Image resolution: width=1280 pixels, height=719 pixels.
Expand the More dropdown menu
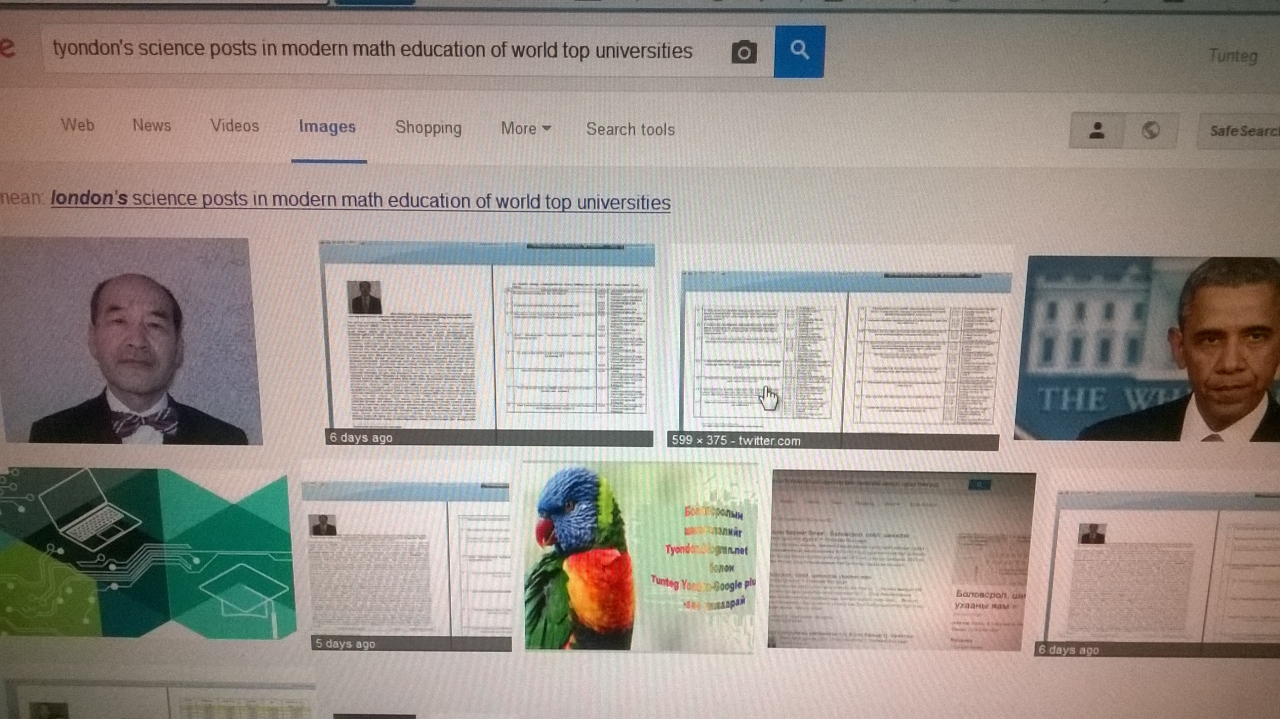pyautogui.click(x=526, y=128)
